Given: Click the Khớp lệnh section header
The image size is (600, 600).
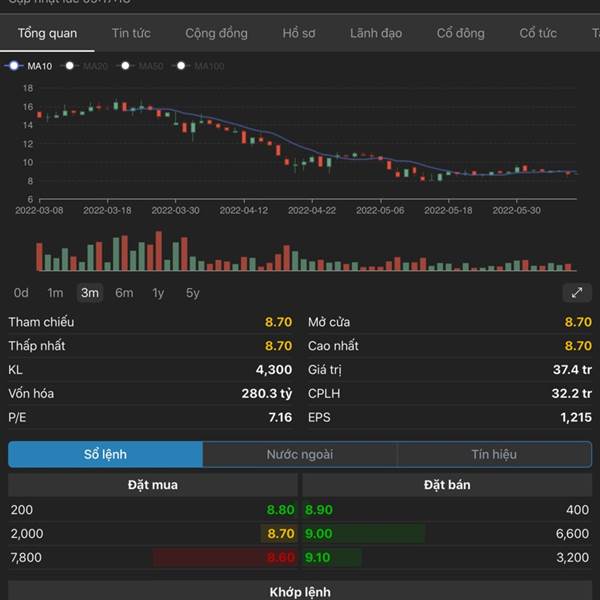Looking at the screenshot, I should pos(300,591).
